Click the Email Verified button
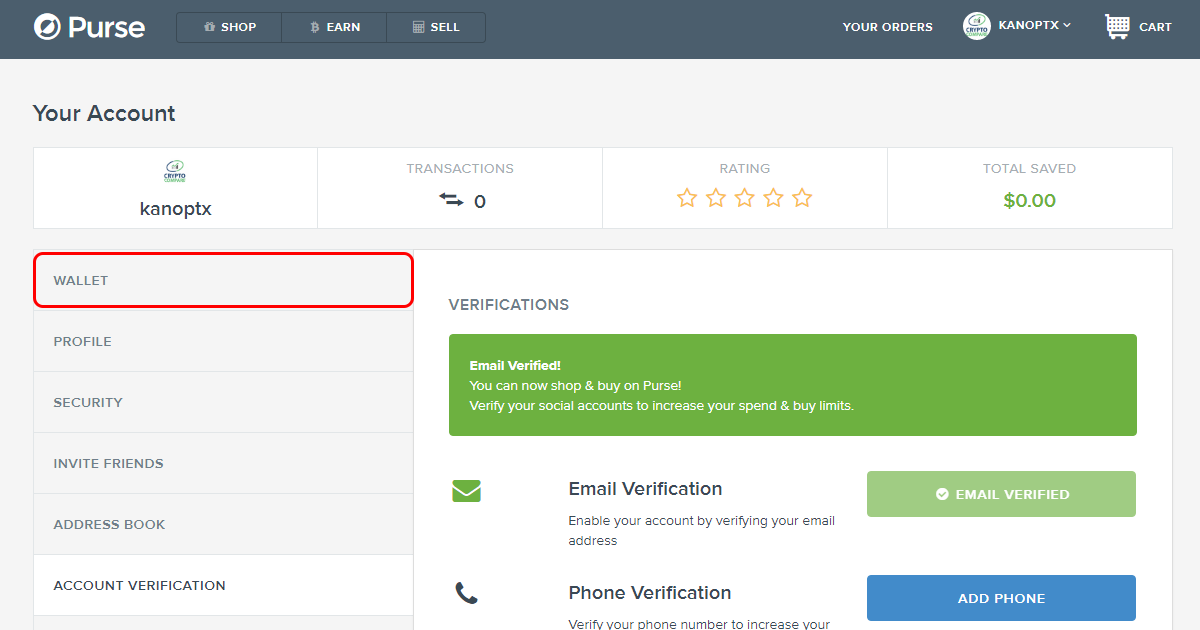 pyautogui.click(x=1001, y=494)
